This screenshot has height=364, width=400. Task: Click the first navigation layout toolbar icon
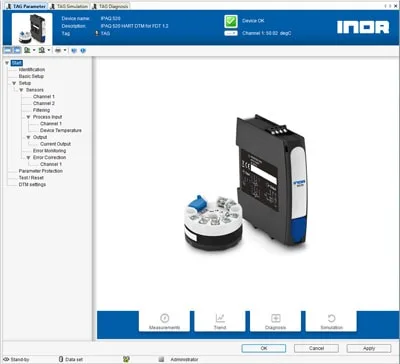coord(8,50)
